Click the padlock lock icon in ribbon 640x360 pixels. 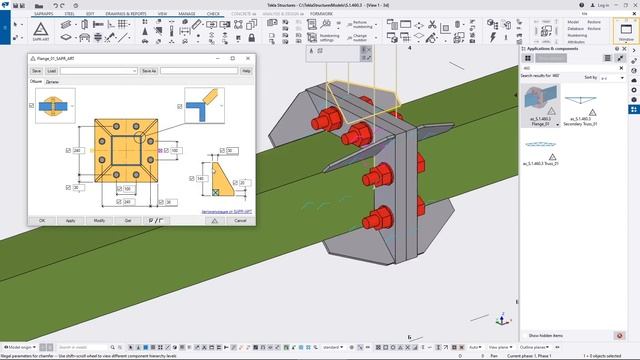[252, 38]
